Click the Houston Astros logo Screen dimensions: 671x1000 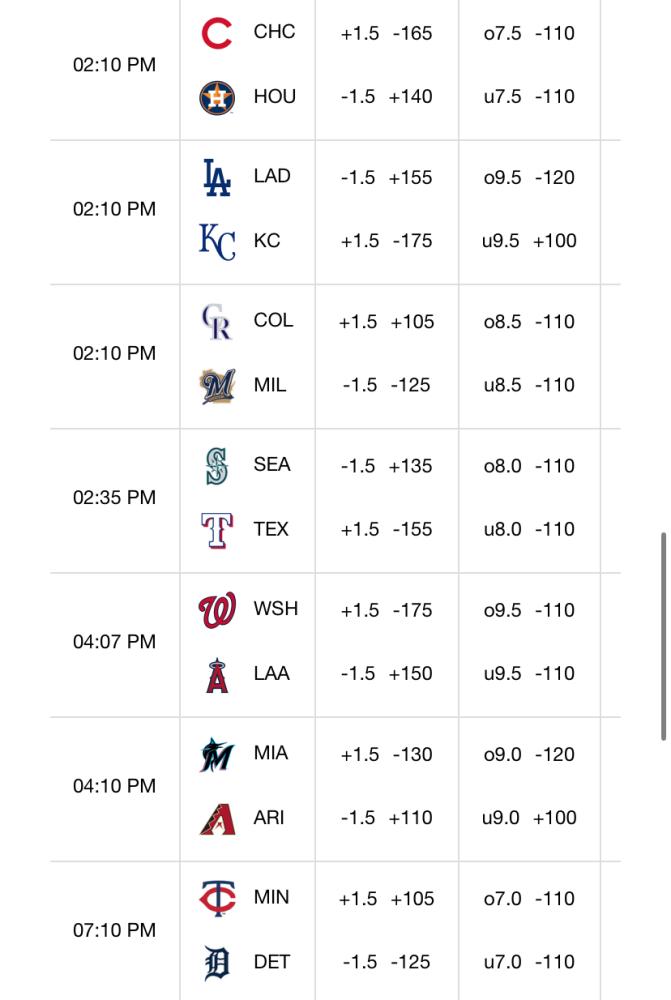point(217,98)
